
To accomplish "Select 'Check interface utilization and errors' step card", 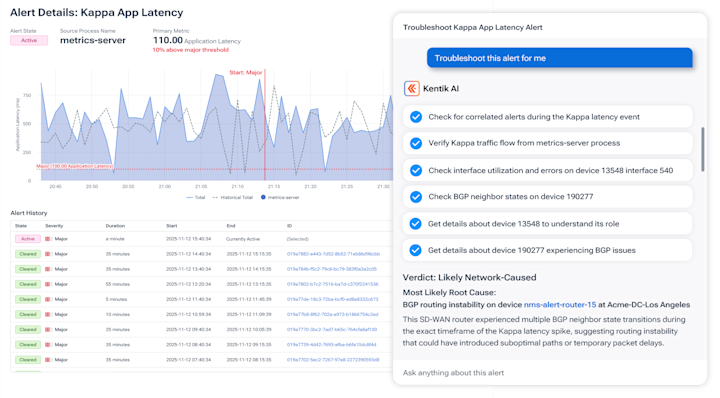I will [547, 170].
